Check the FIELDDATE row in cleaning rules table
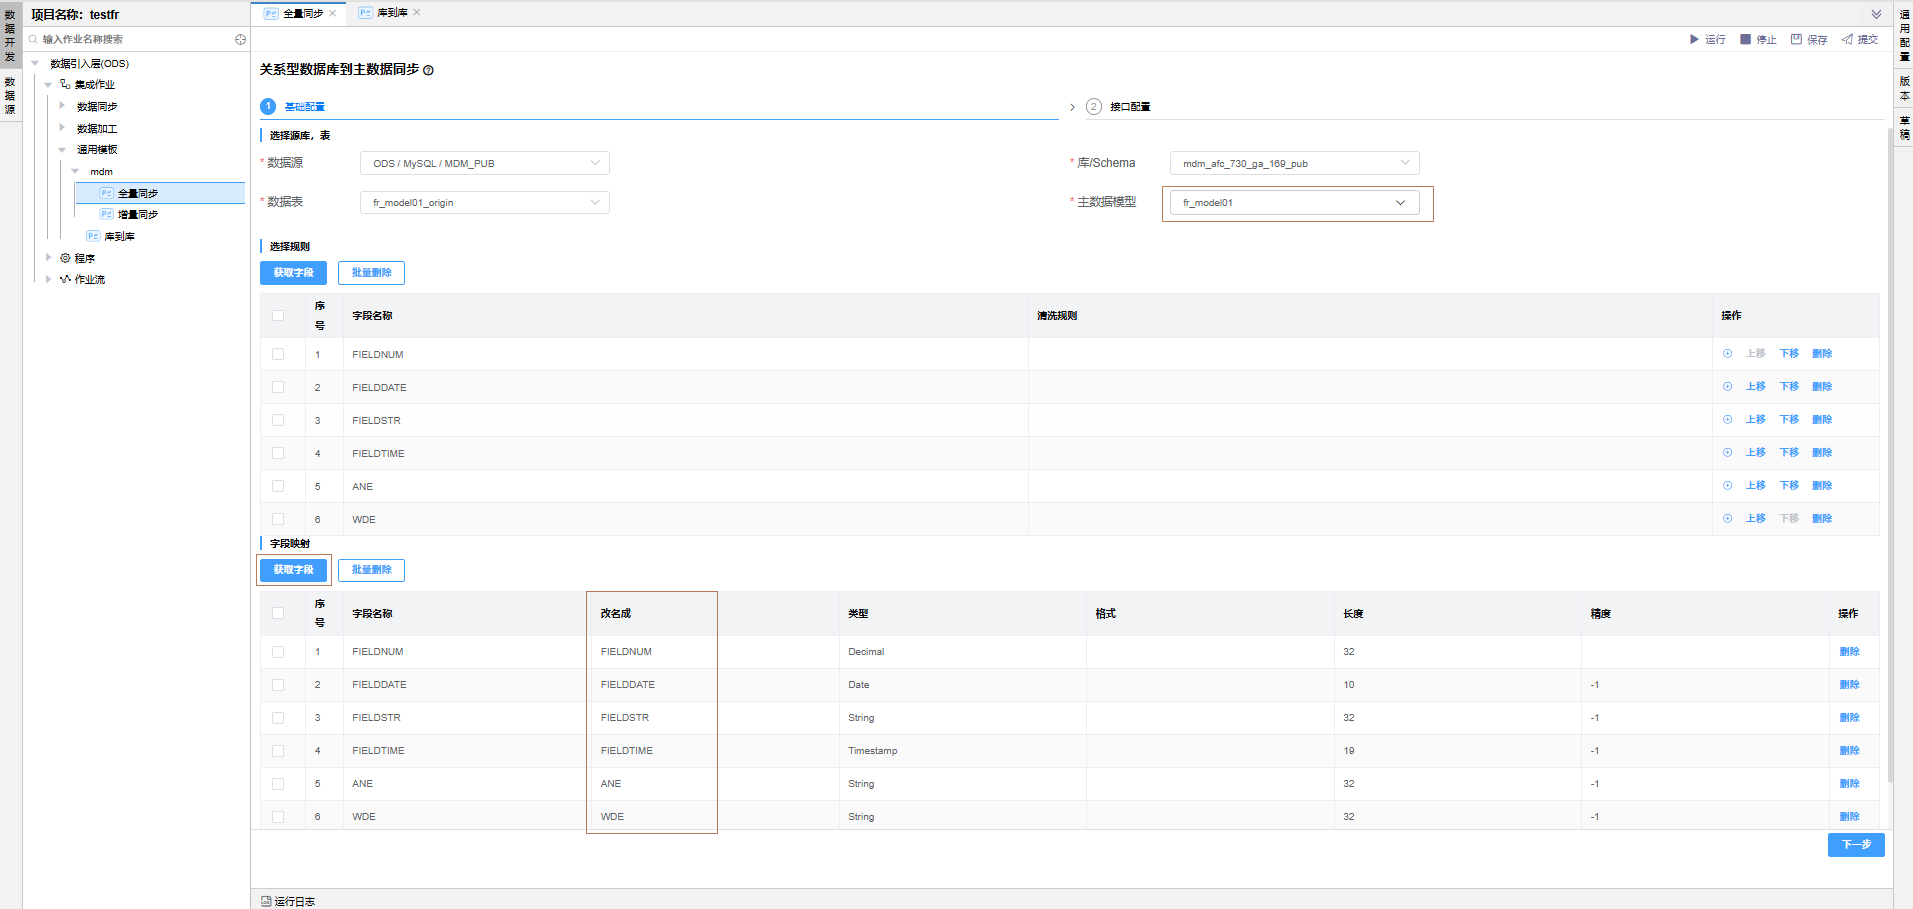Viewport: 1913px width, 909px height. pyautogui.click(x=278, y=387)
